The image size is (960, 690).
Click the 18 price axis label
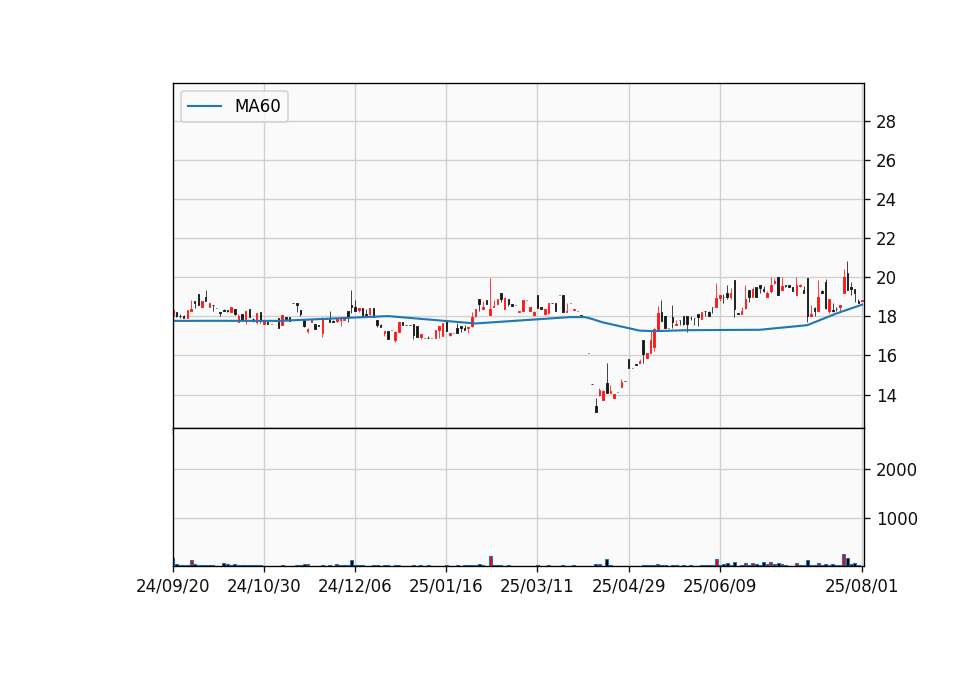pyautogui.click(x=886, y=317)
